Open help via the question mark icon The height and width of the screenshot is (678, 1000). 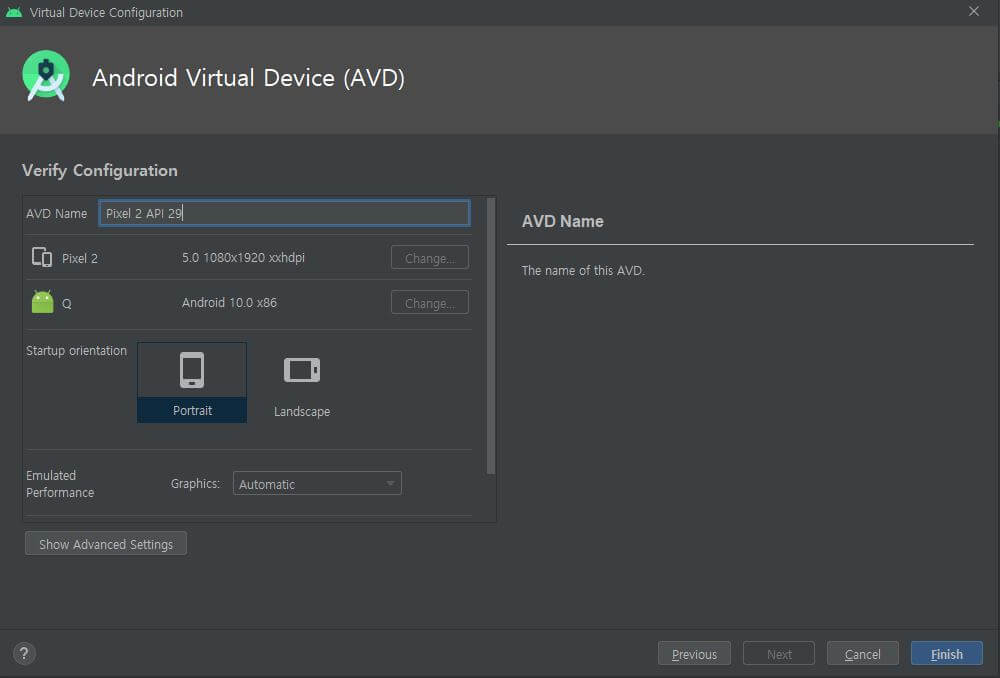pyautogui.click(x=23, y=652)
